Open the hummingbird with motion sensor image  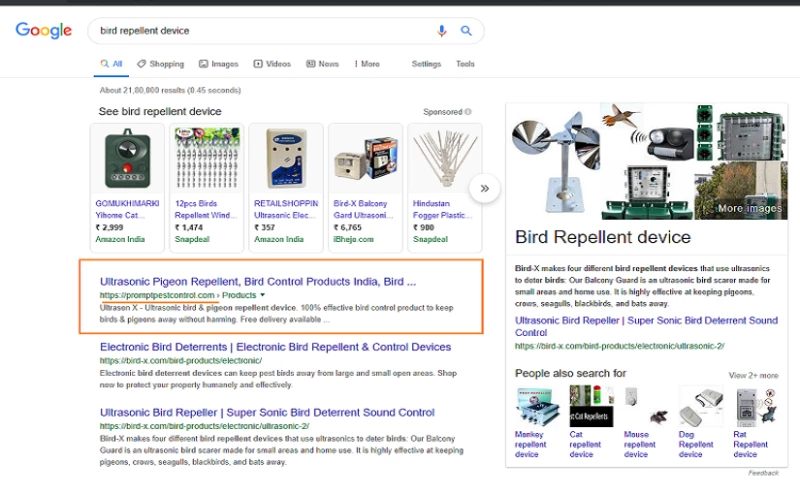pyautogui.click(x=648, y=132)
